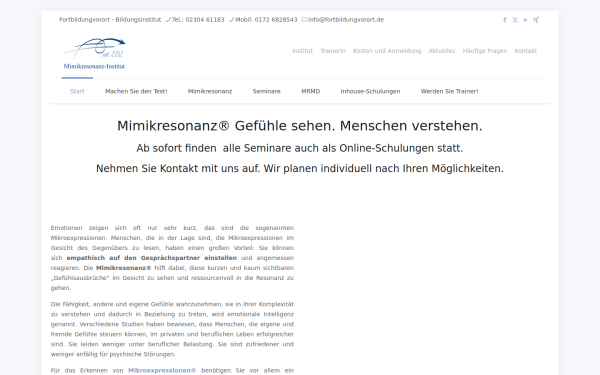The width and height of the screenshot is (600, 375).
Task: Open the MRMD tab
Action: [311, 91]
